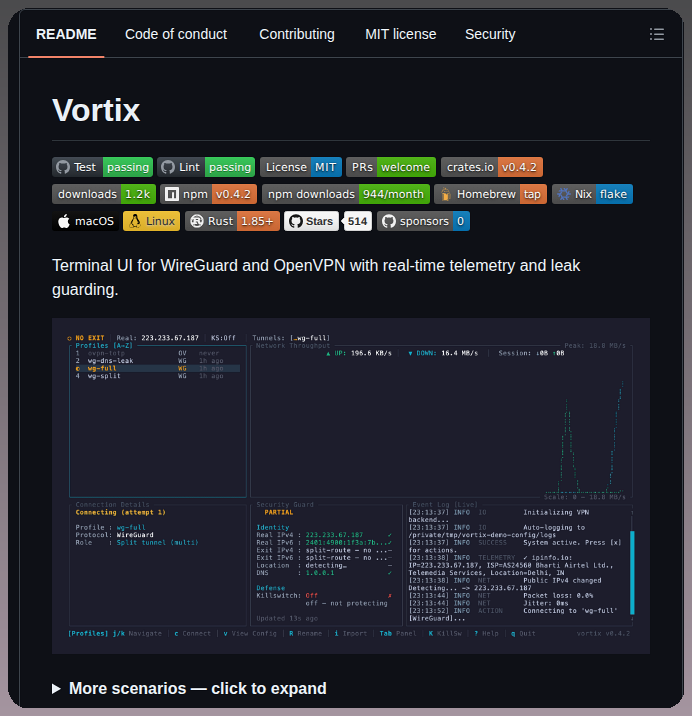Open the Code of conduct tab
Screen dimensions: 692x716
point(176,34)
